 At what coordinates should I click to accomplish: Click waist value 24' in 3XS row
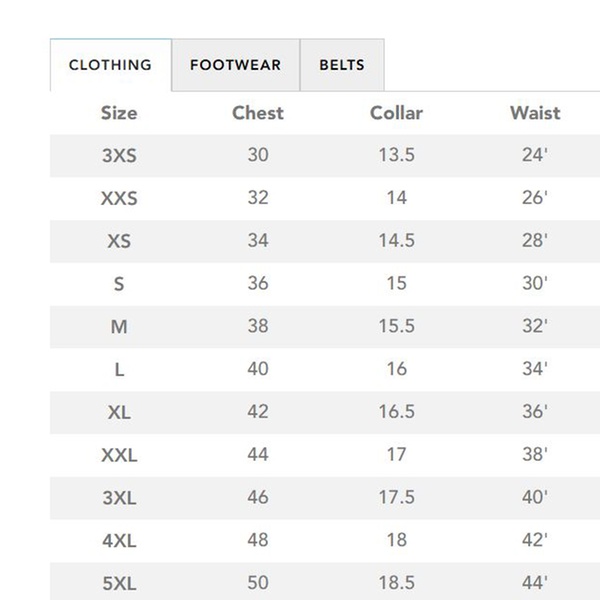tap(535, 156)
